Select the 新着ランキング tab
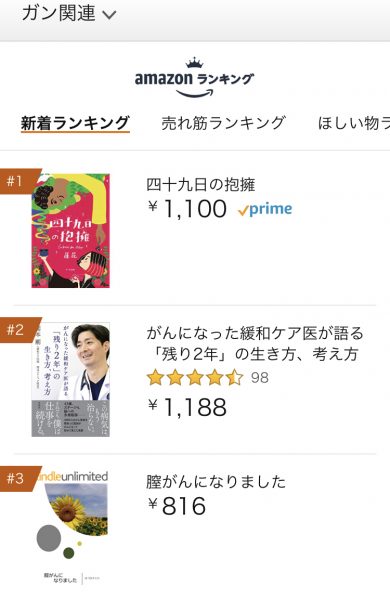390x600 pixels. click(75, 123)
